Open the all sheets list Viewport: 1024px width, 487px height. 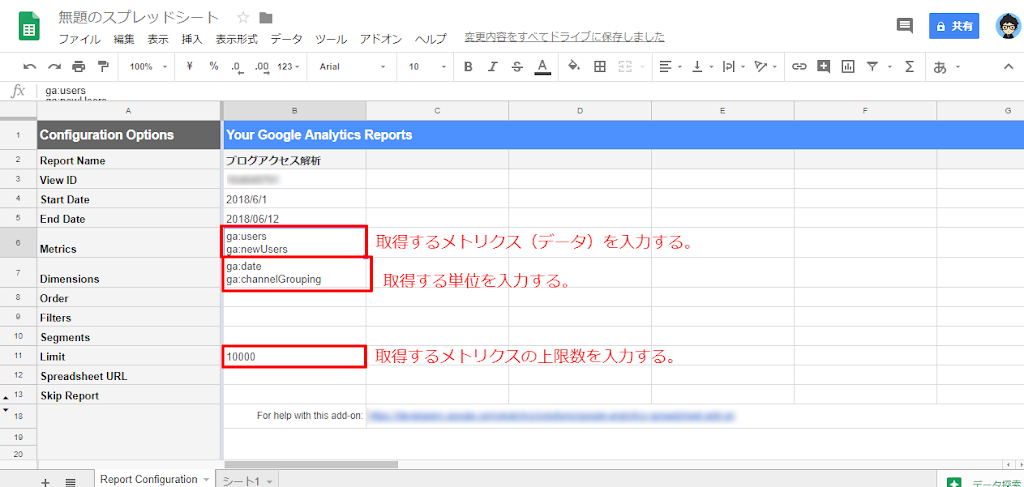(x=71, y=482)
